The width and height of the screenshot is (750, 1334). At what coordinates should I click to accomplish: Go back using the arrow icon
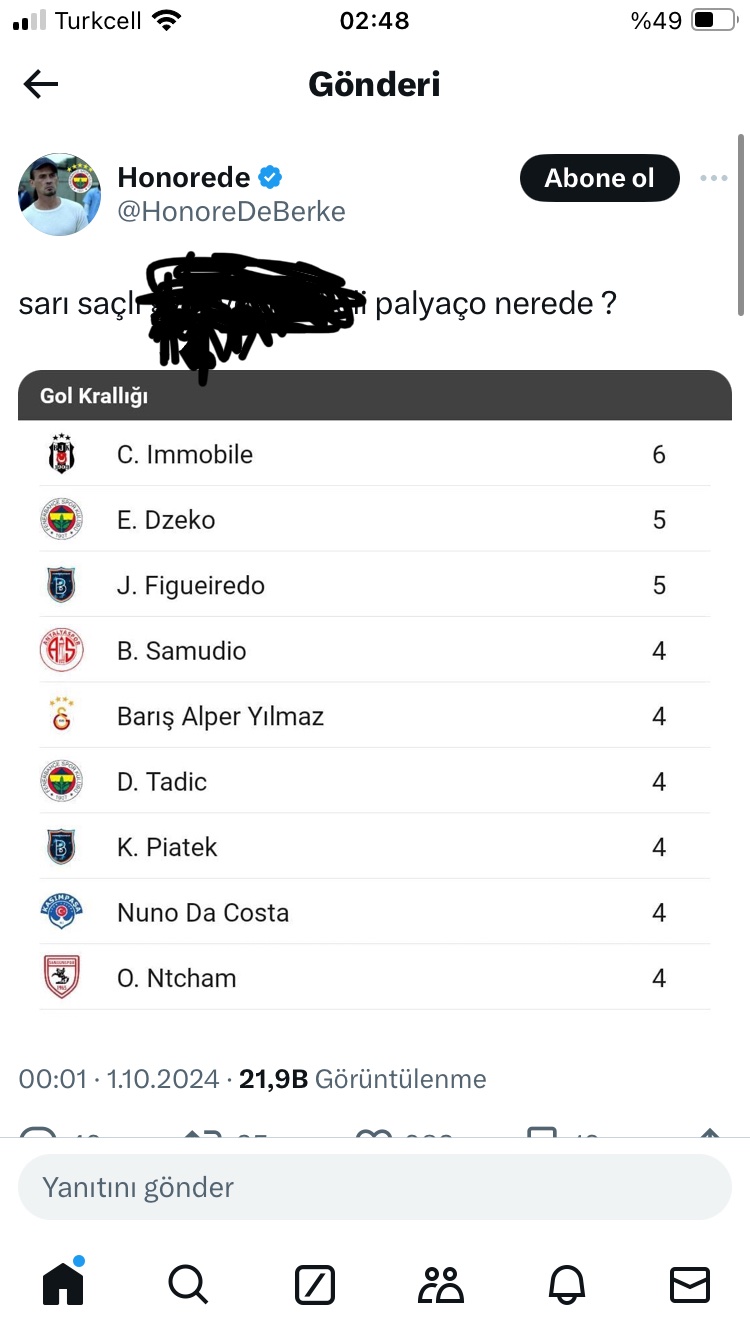(x=41, y=85)
